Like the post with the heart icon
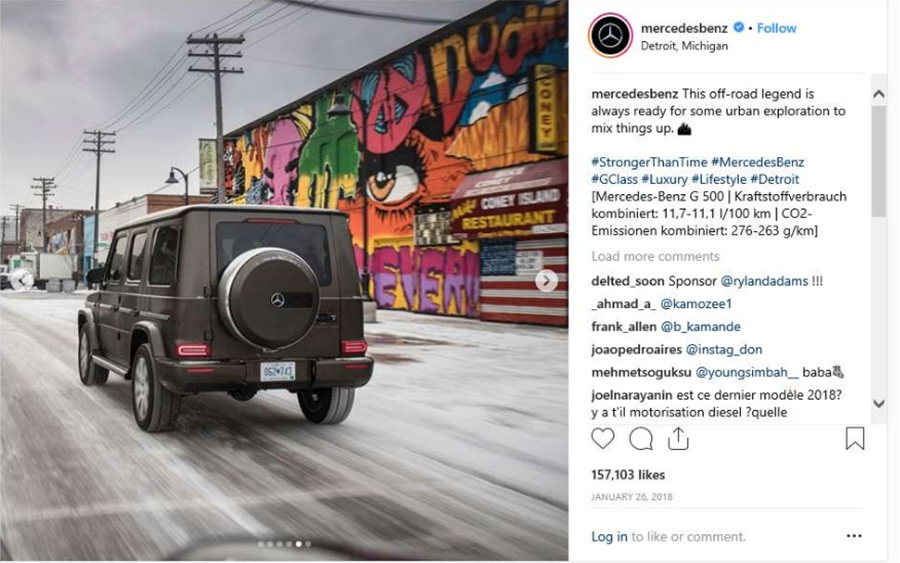 603,438
